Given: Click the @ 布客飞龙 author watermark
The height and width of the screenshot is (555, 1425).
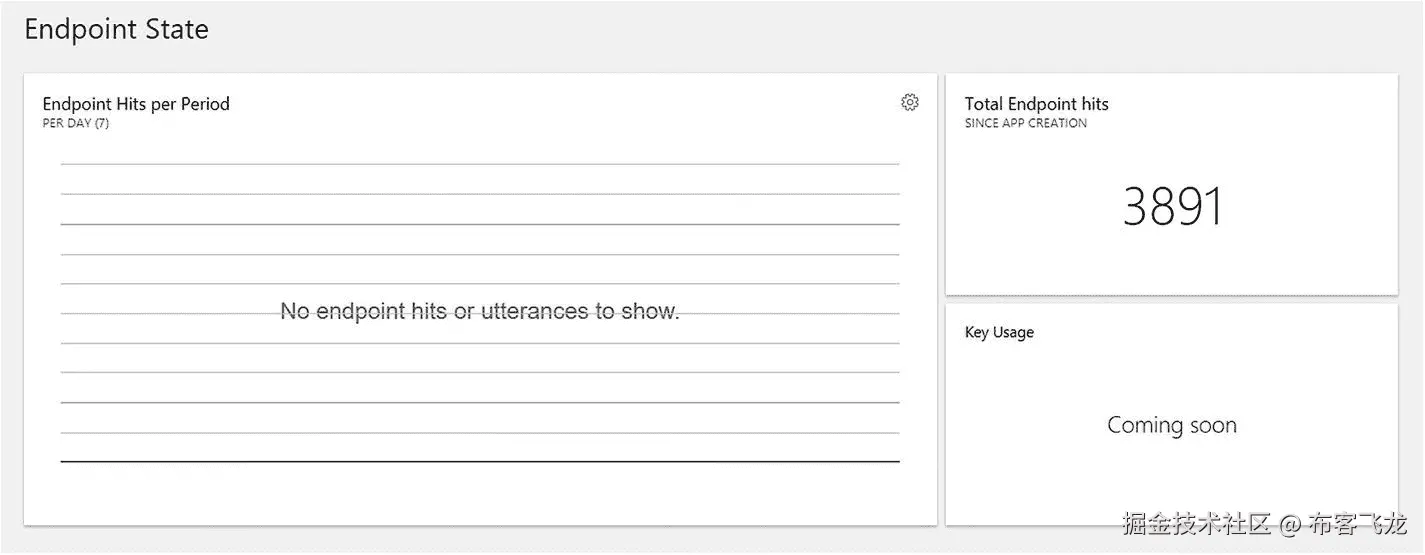Looking at the screenshot, I should [x=1344, y=523].
